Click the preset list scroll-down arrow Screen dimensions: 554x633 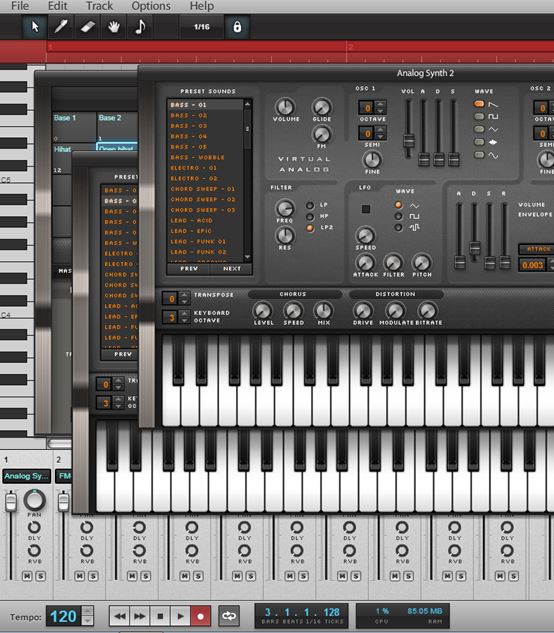tap(248, 257)
